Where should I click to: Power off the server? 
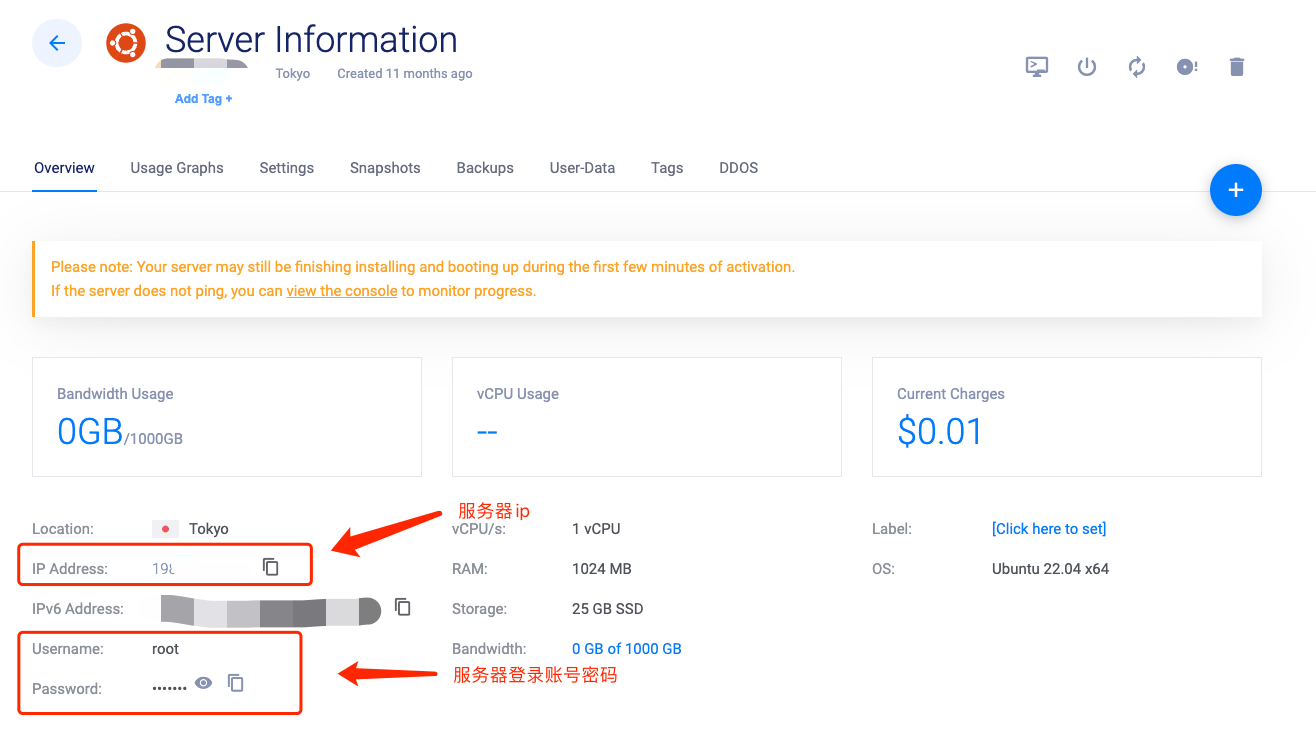(x=1087, y=66)
